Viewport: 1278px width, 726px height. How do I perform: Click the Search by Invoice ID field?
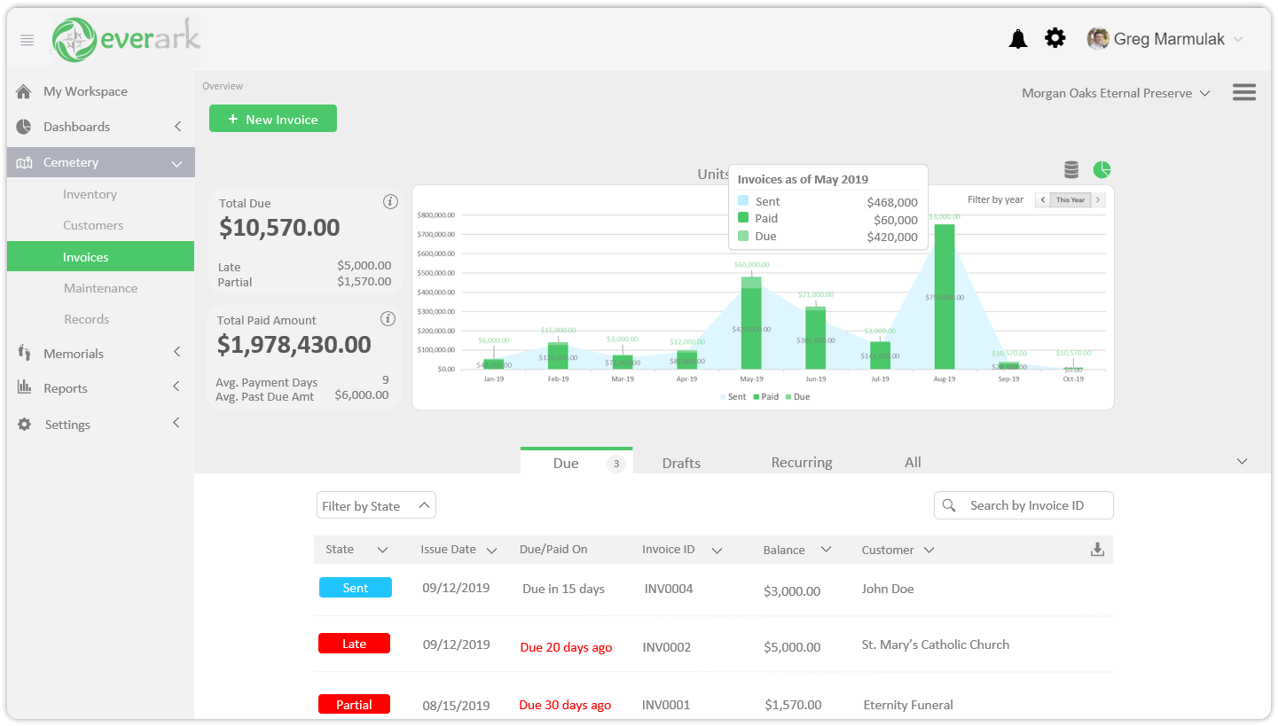pos(1024,506)
